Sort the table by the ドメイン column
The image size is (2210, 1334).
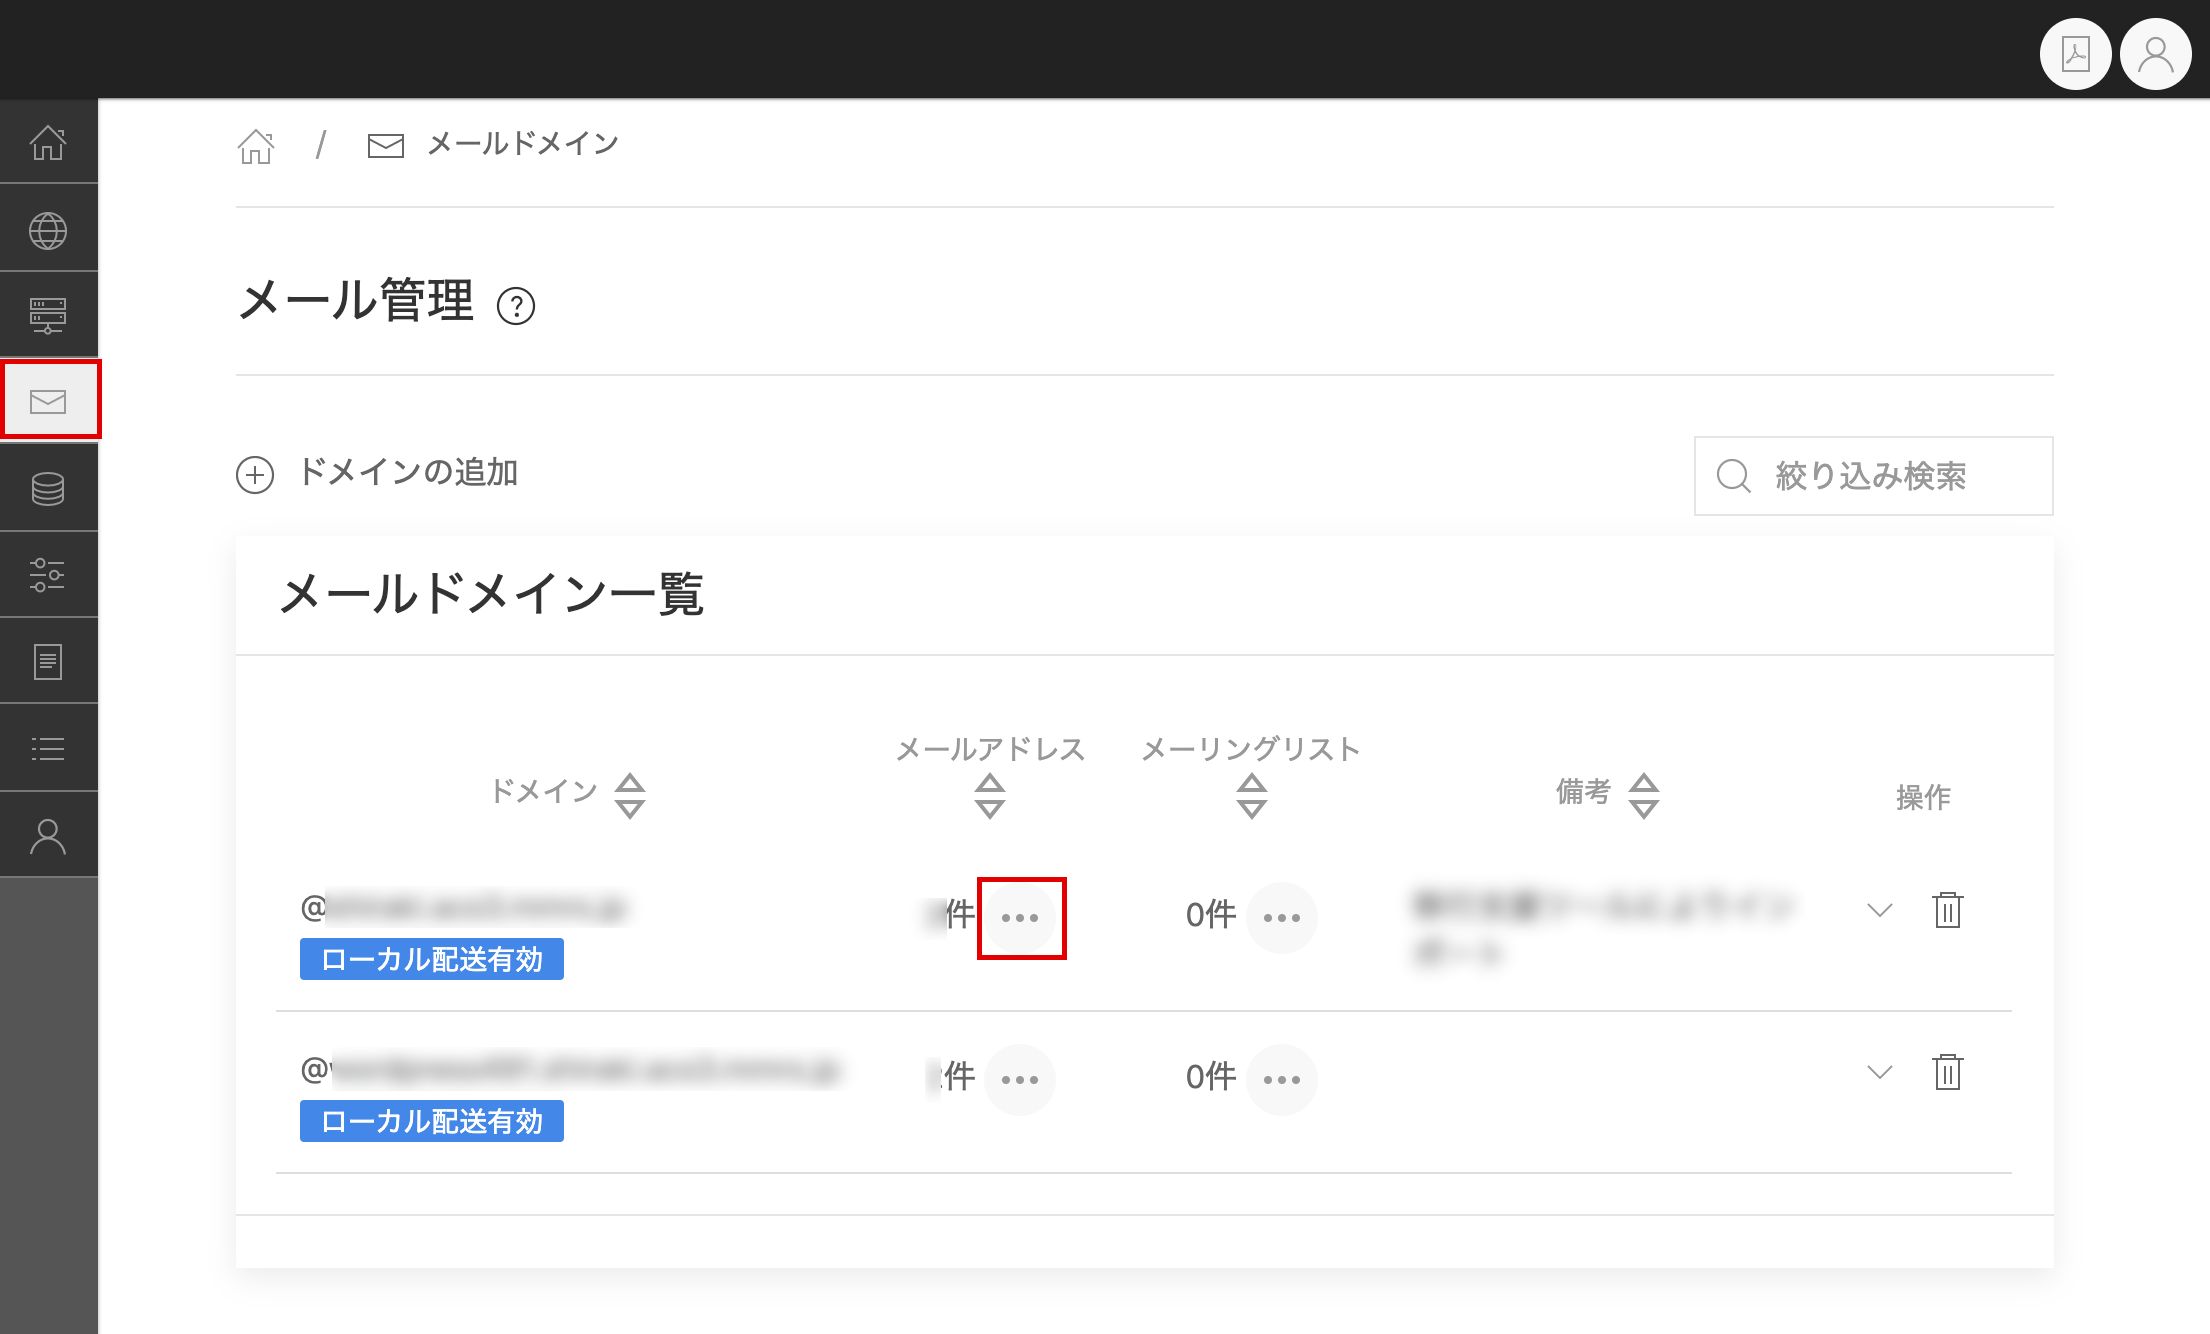630,796
